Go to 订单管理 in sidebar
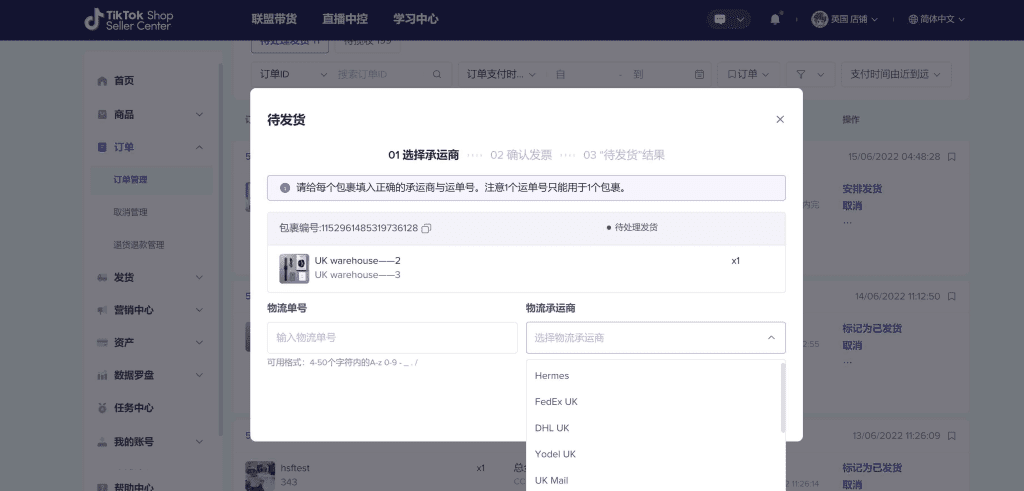This screenshot has width=1024, height=491. (x=130, y=180)
